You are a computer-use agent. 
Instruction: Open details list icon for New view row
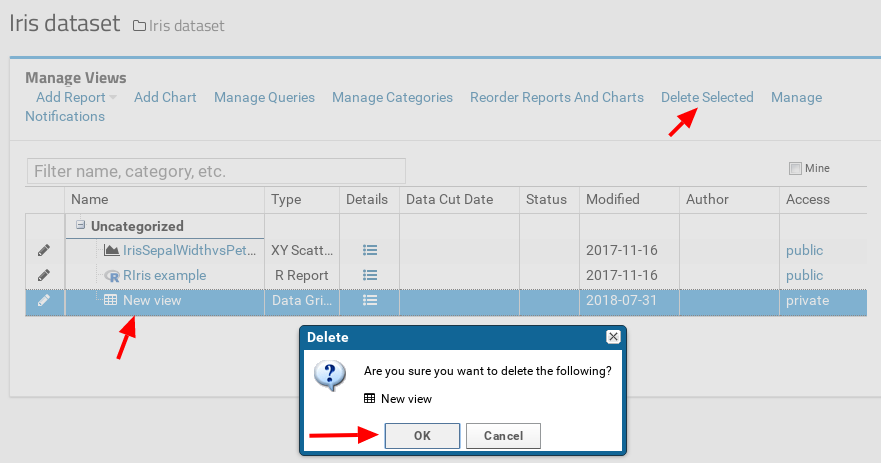[369, 300]
